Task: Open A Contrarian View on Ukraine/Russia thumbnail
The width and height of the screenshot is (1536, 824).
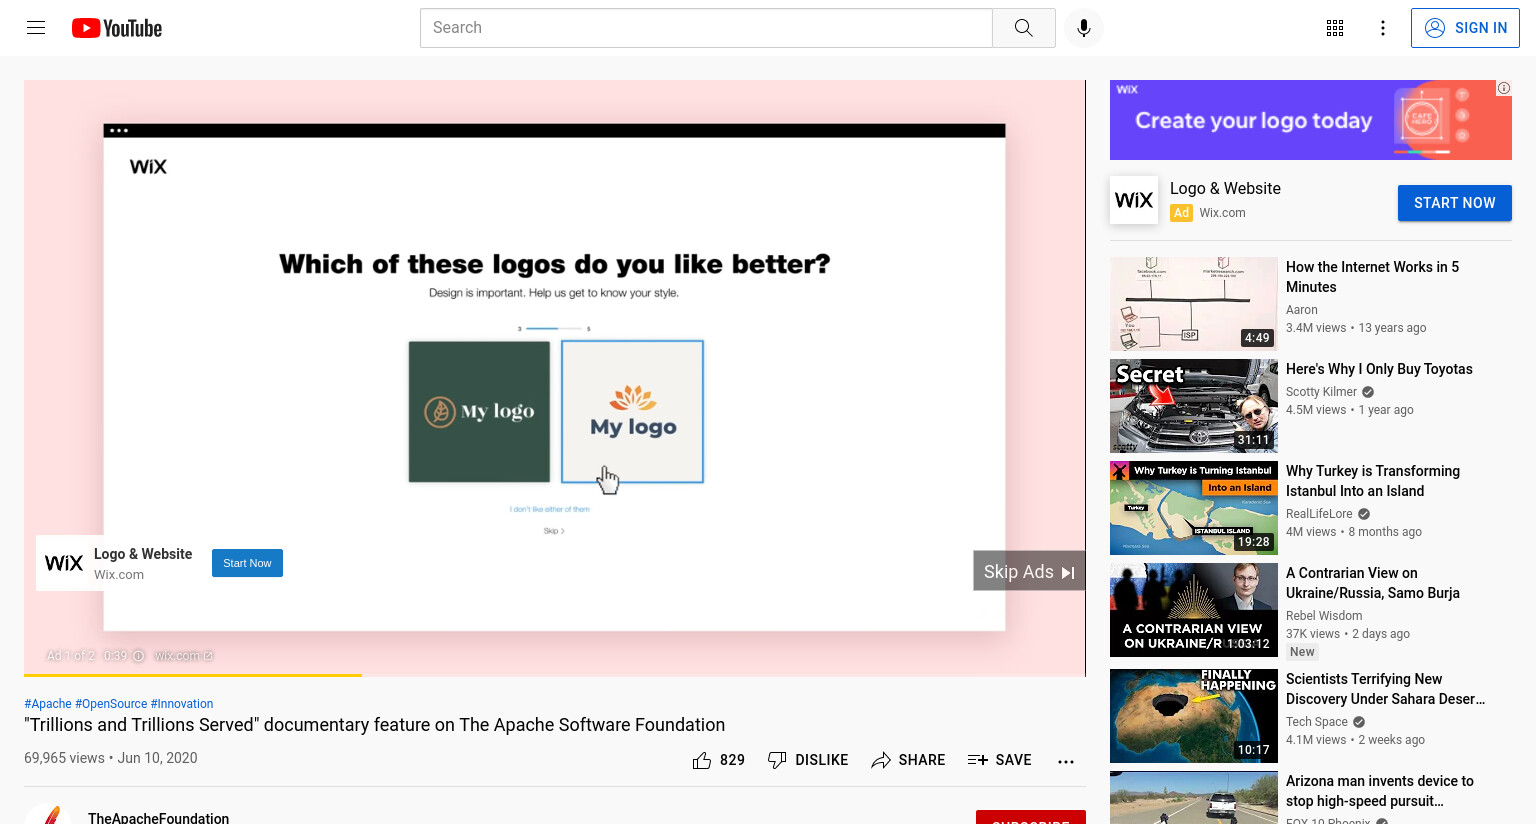Action: pyautogui.click(x=1194, y=610)
